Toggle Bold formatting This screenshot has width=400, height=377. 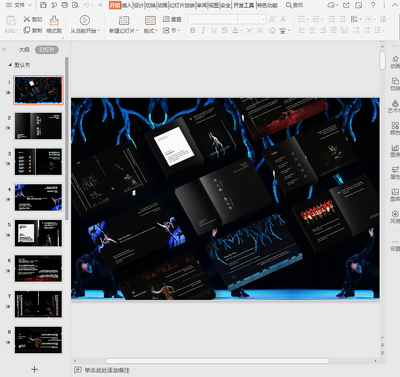coord(193,30)
